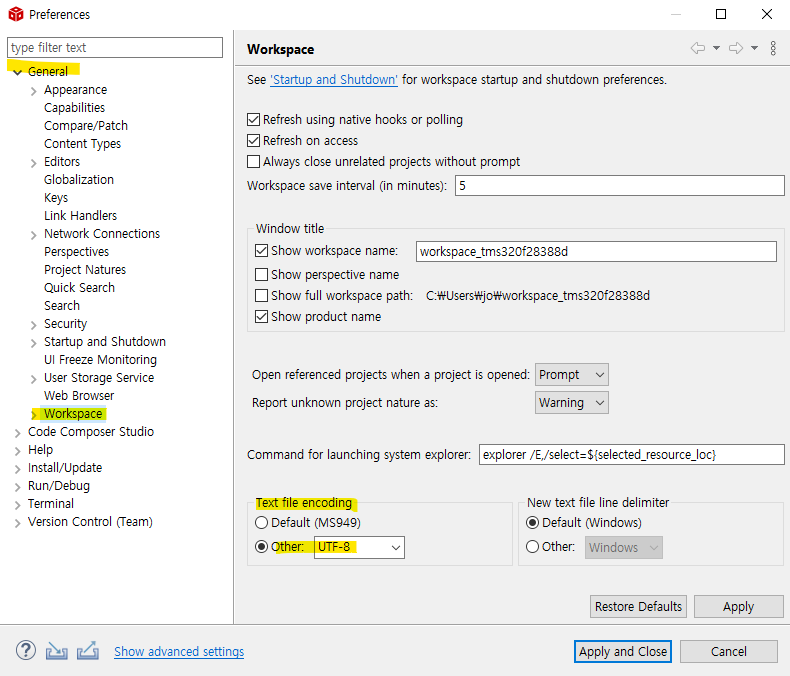Screen dimensions: 790x676
Task: Maximize the Preferences window
Action: tap(721, 14)
